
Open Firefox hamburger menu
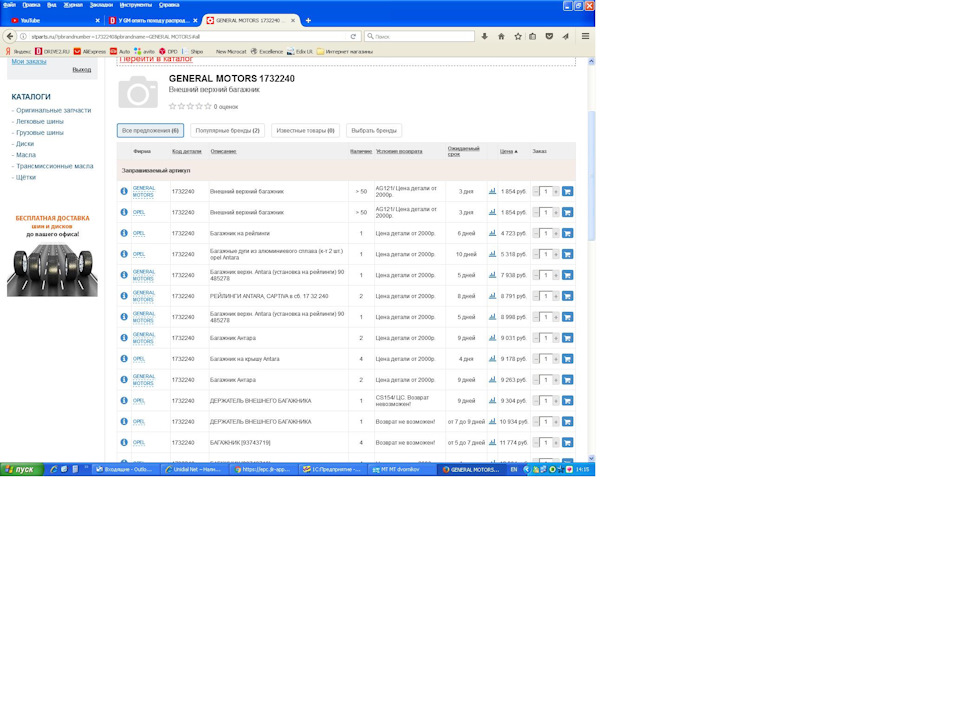click(x=585, y=36)
